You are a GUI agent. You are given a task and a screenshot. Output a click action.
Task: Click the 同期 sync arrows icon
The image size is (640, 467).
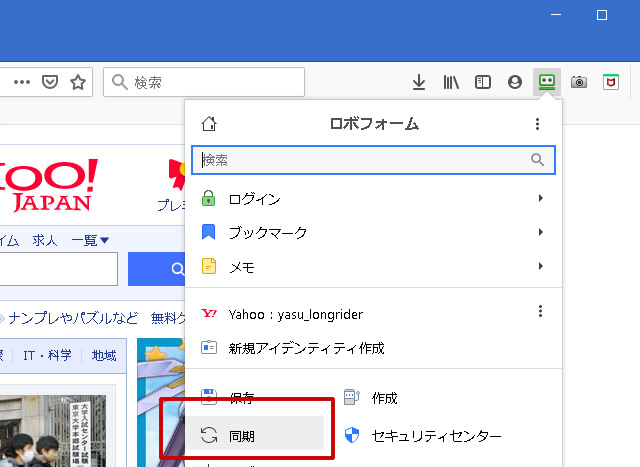[209, 435]
